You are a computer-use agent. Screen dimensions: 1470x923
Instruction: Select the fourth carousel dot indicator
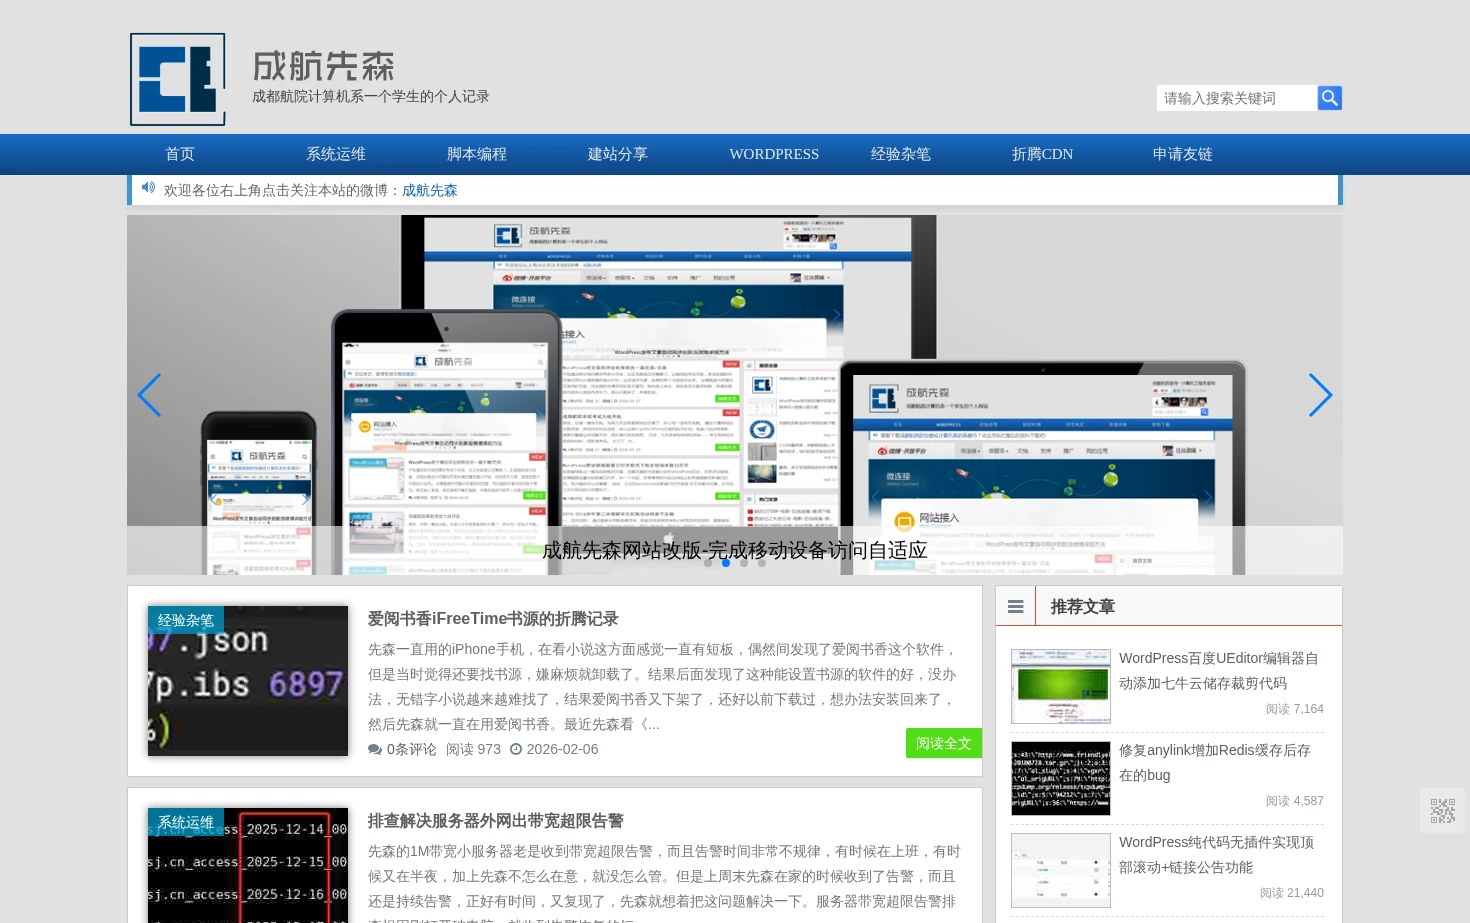point(762,563)
